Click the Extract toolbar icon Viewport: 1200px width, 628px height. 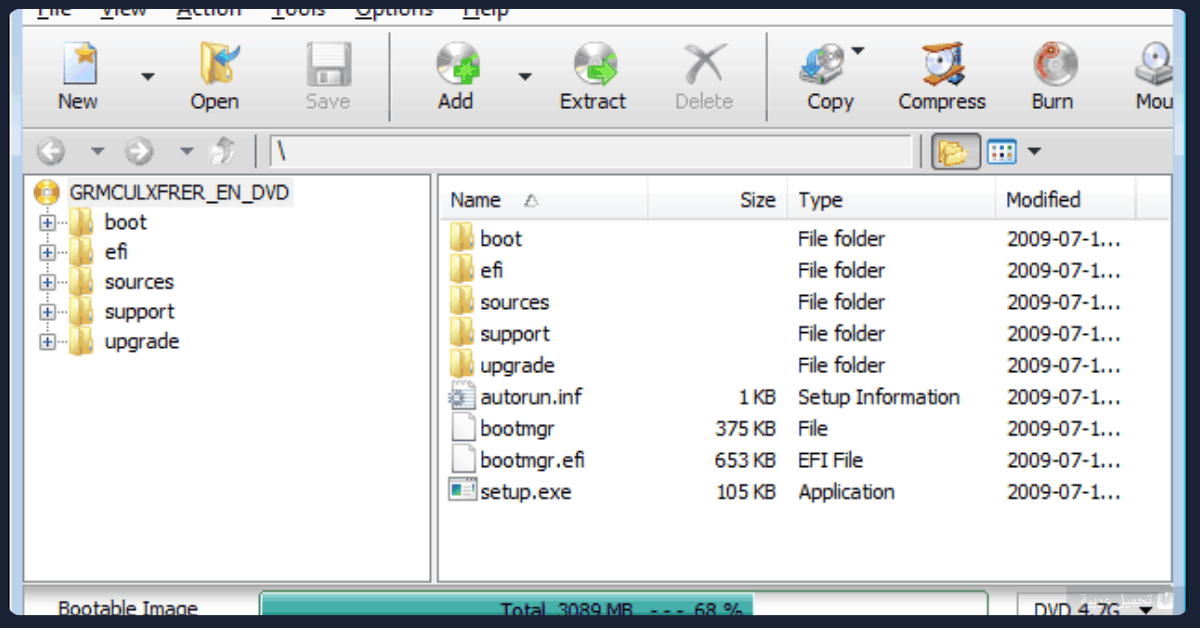pos(594,64)
